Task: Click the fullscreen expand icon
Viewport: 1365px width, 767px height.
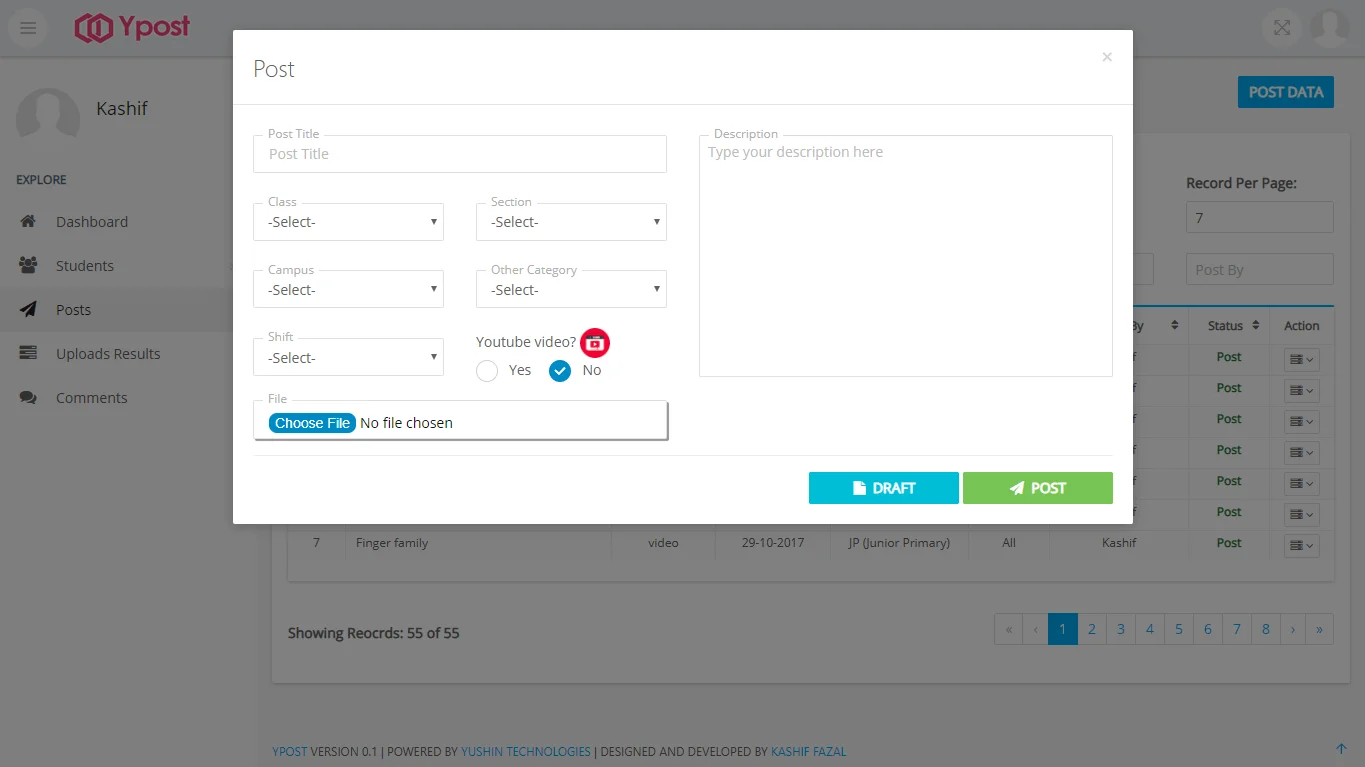Action: [x=1281, y=28]
